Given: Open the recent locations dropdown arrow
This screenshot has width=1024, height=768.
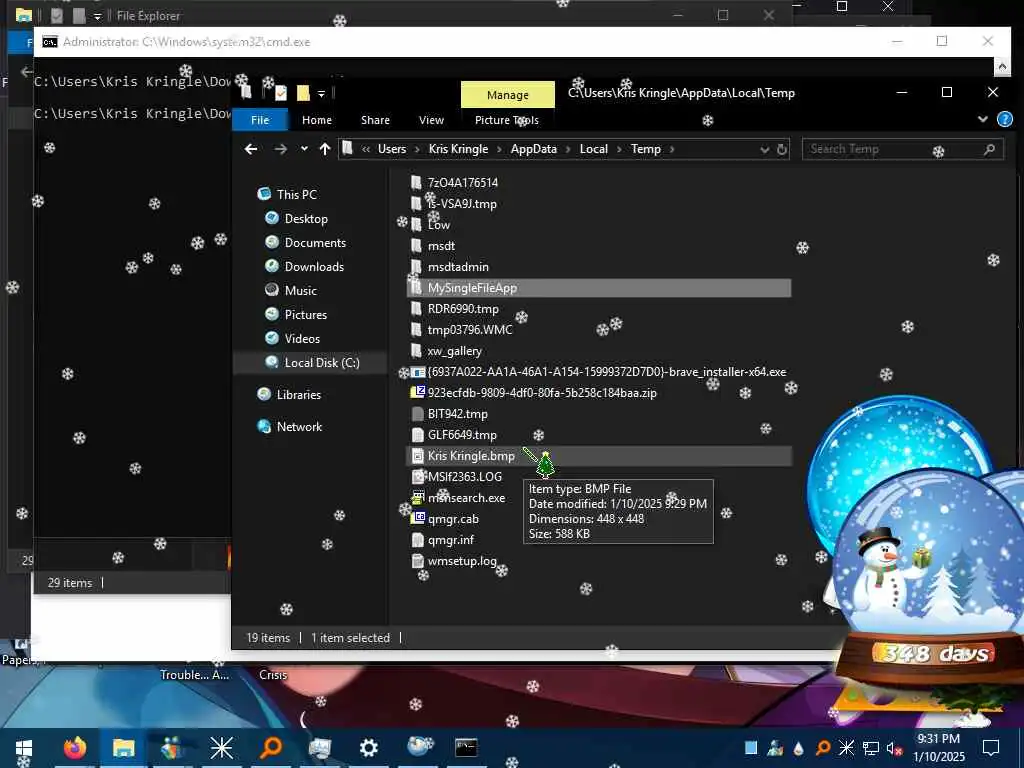Looking at the screenshot, I should pos(304,149).
